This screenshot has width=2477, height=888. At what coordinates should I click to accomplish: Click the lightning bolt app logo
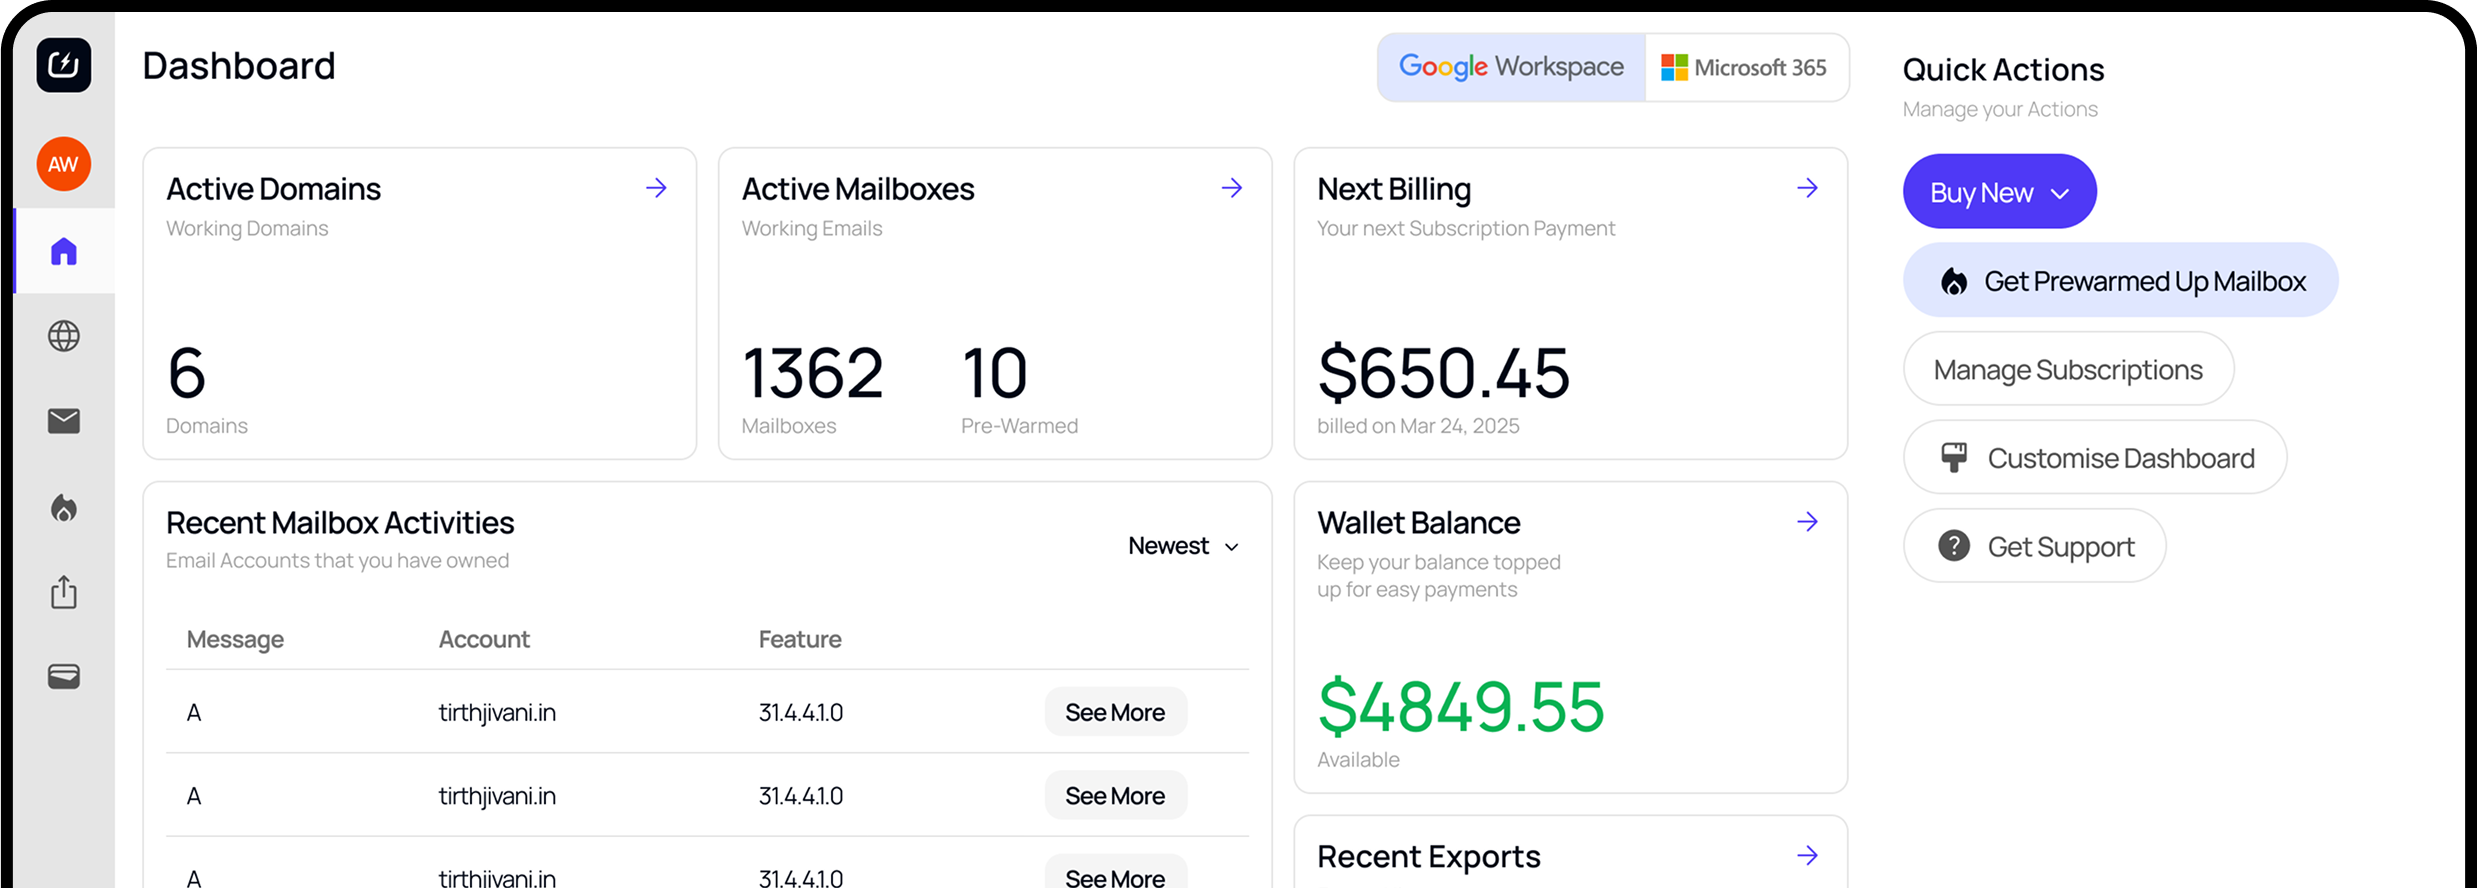(x=64, y=66)
